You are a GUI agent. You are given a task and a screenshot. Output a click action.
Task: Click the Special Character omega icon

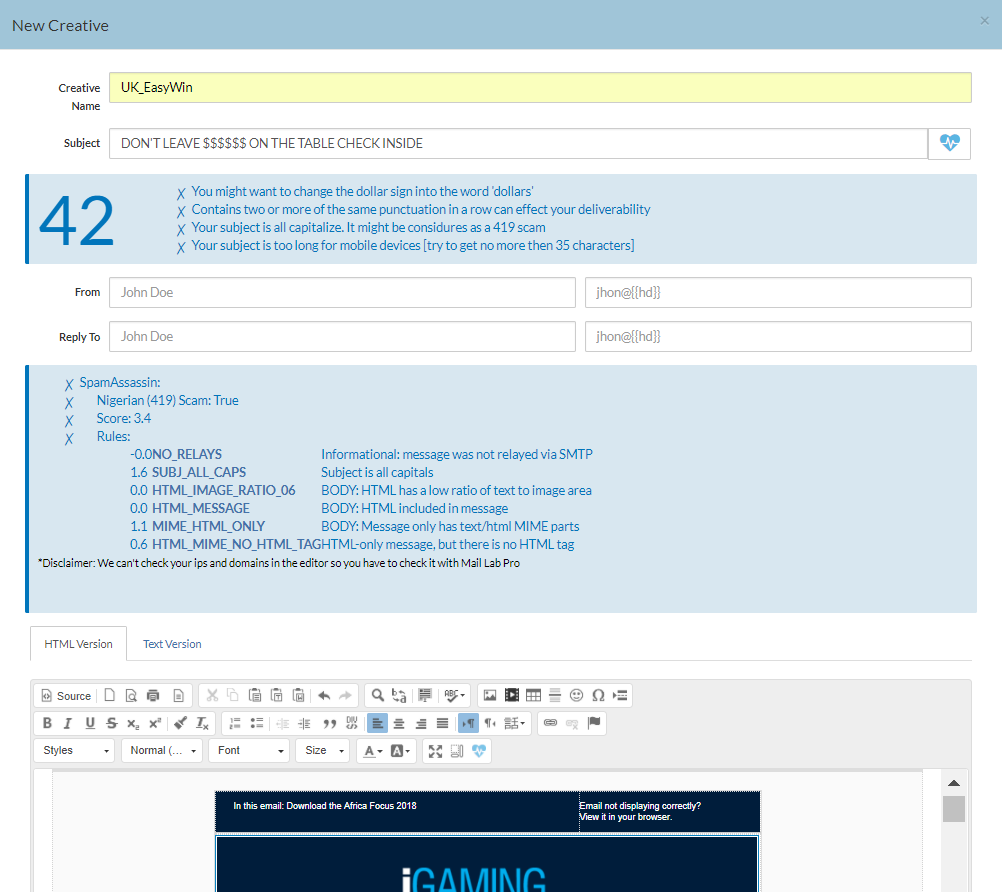click(x=598, y=695)
